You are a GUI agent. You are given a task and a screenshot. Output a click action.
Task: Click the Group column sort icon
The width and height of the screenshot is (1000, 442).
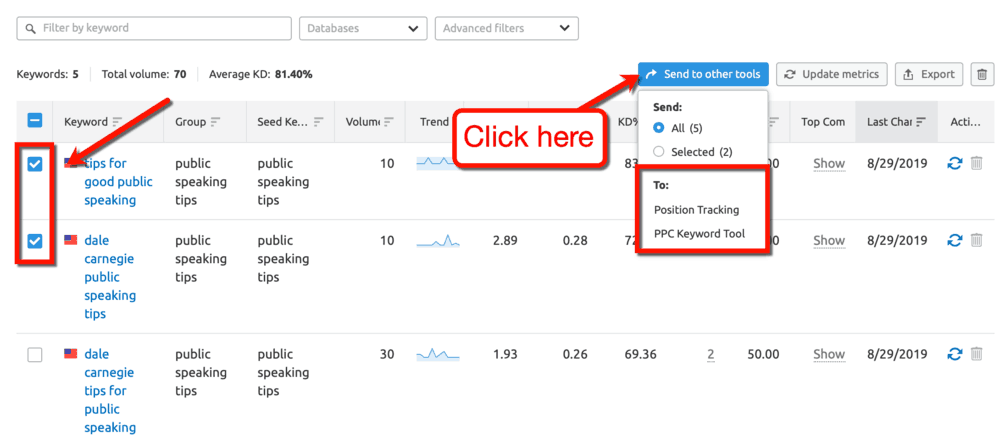pos(216,122)
